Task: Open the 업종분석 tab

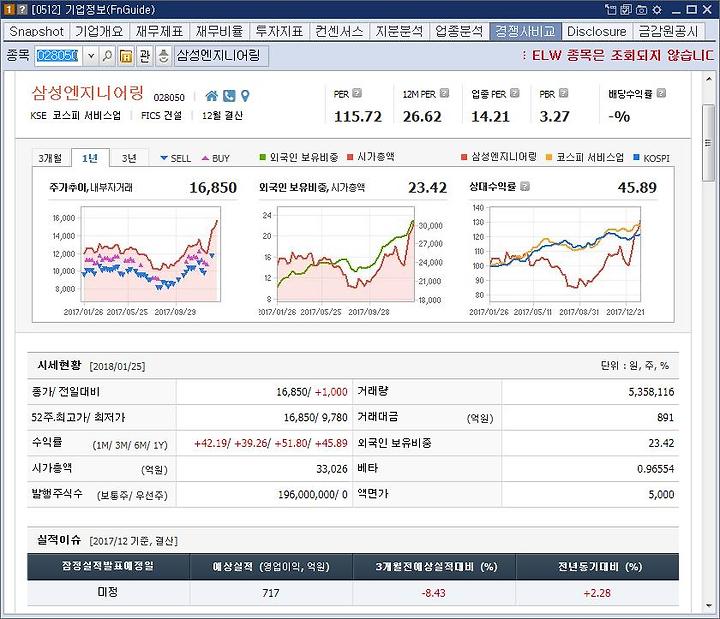Action: [459, 31]
